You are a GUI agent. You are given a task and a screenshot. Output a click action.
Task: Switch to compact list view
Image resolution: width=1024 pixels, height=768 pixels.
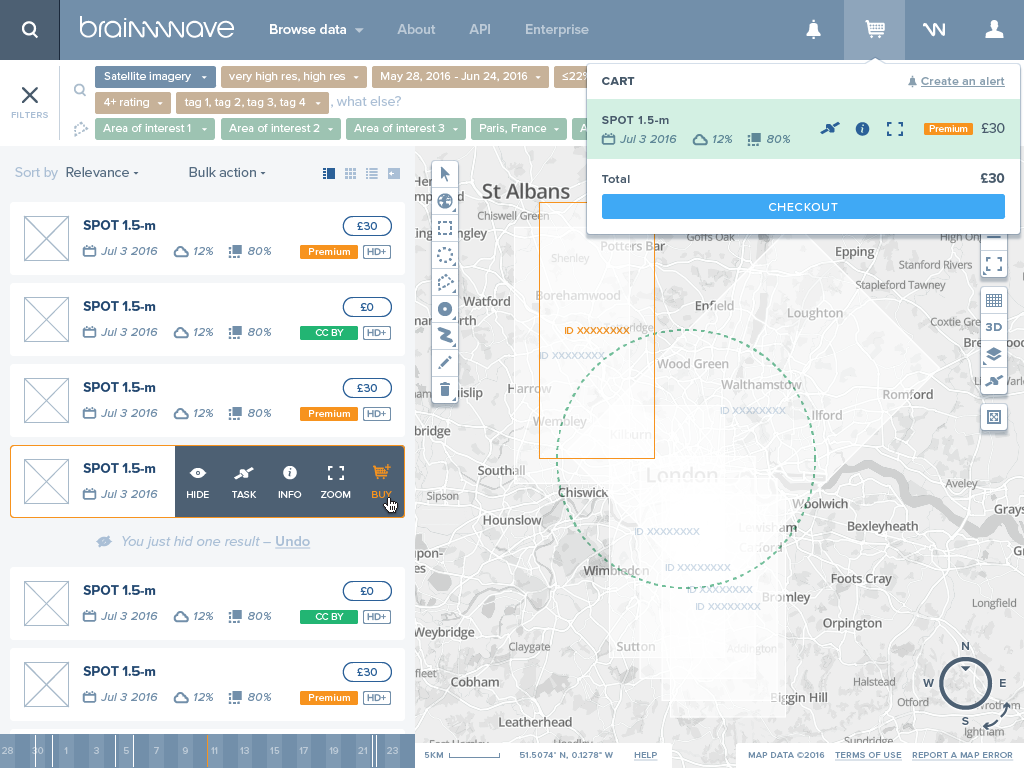coord(372,173)
